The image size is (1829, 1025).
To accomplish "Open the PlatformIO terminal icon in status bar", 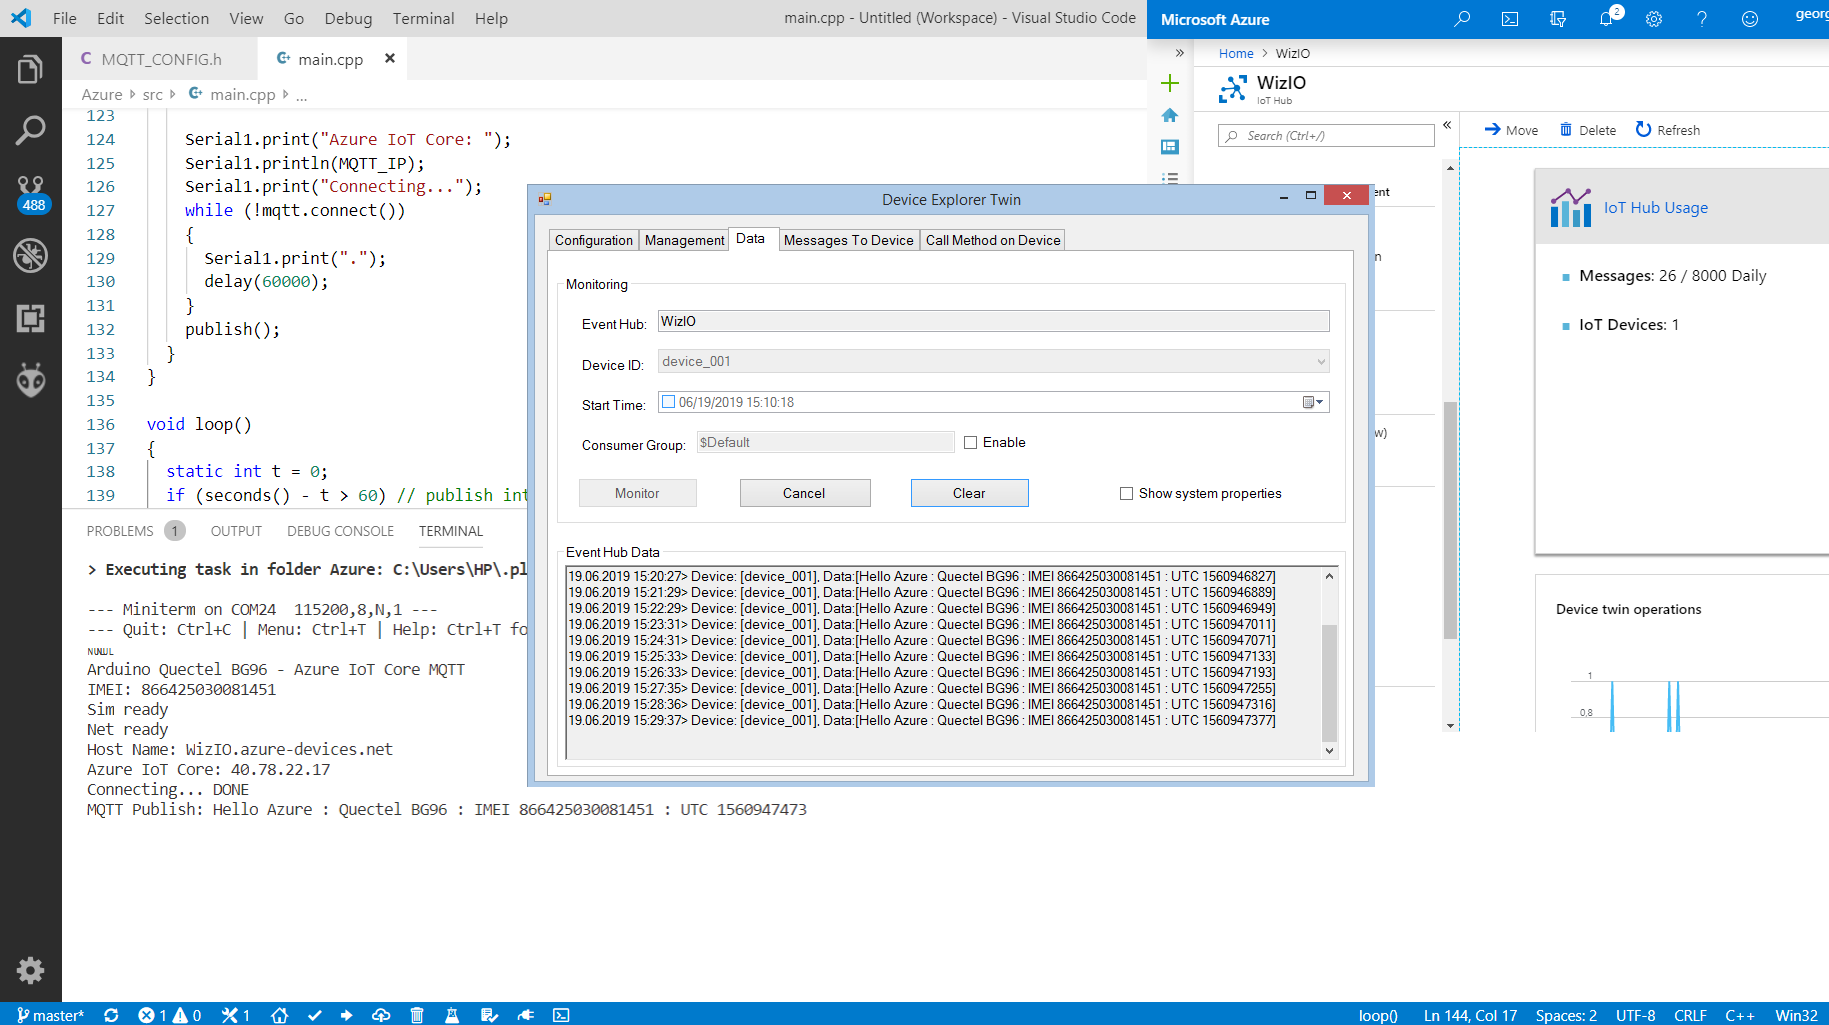I will (561, 1015).
